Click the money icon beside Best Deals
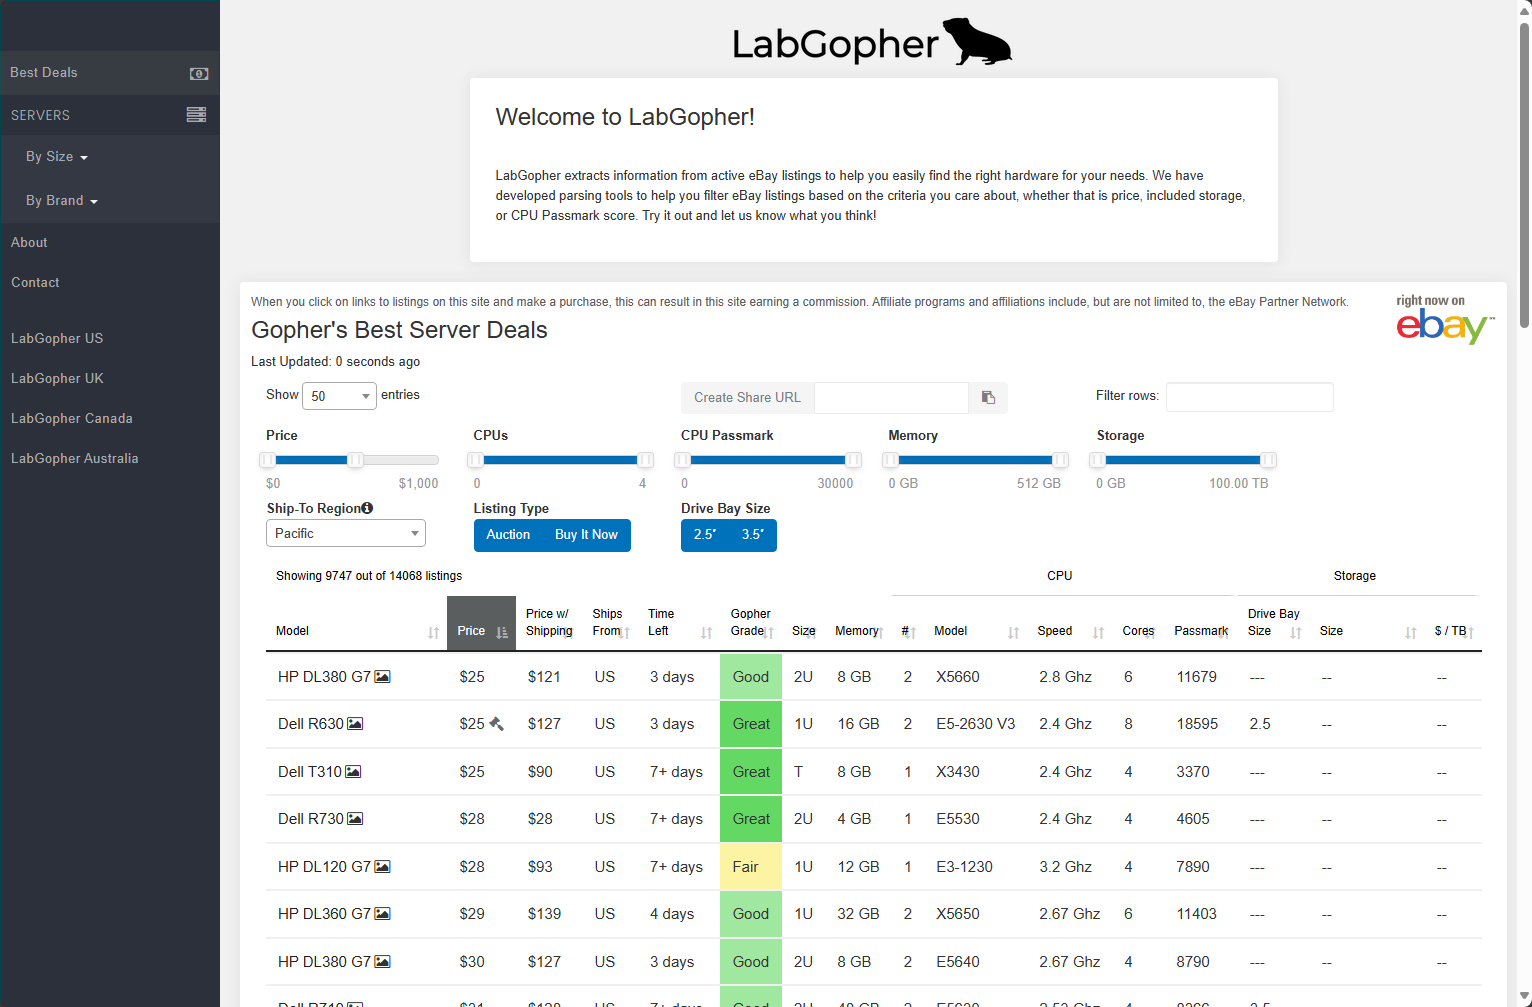The image size is (1532, 1007). tap(199, 73)
